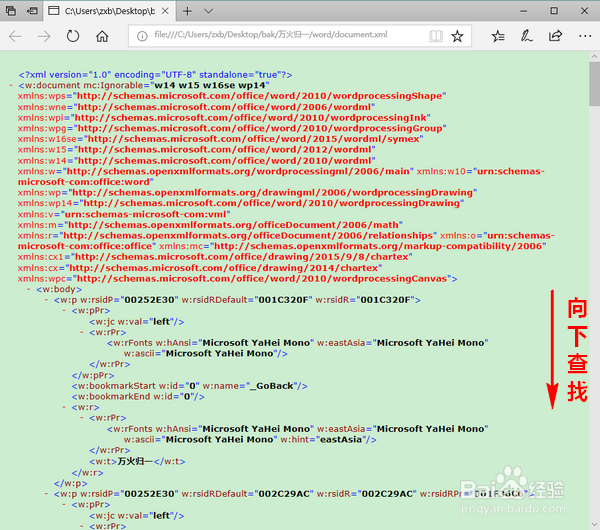
Task: Open Settings and more menu
Action: click(585, 36)
